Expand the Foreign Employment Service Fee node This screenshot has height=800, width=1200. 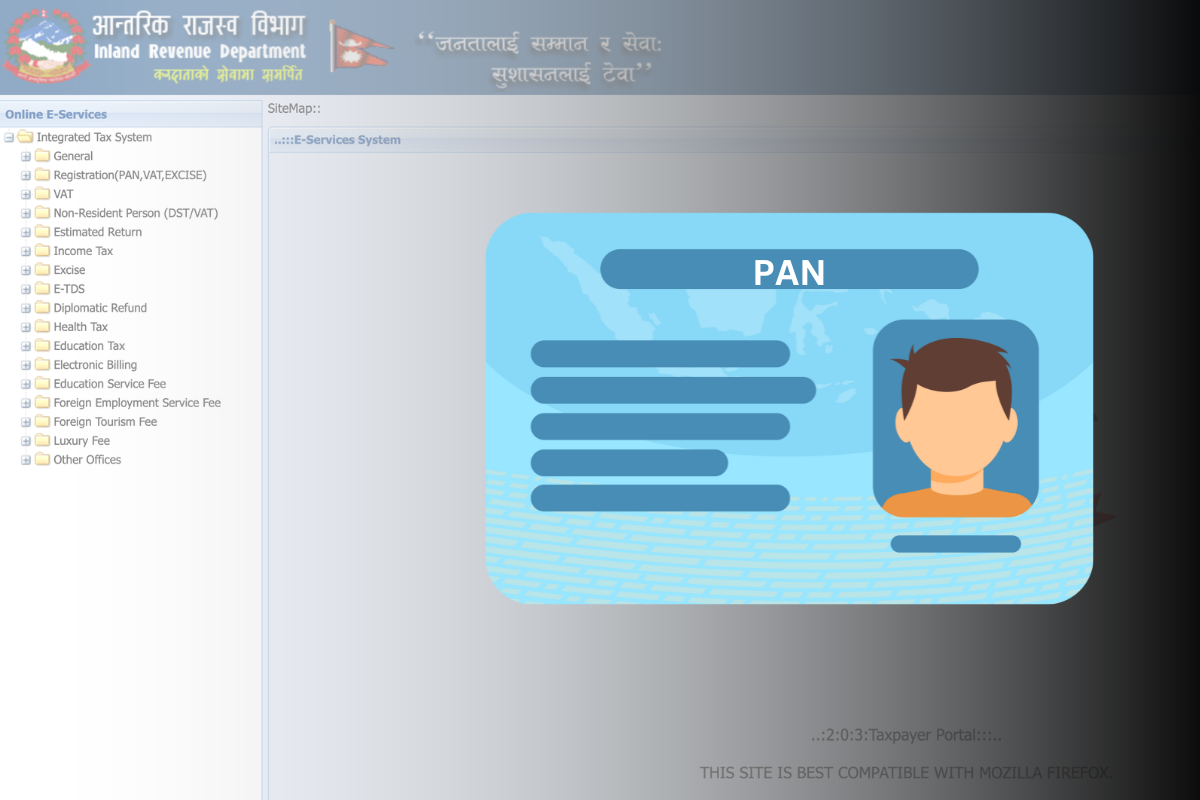[24, 402]
